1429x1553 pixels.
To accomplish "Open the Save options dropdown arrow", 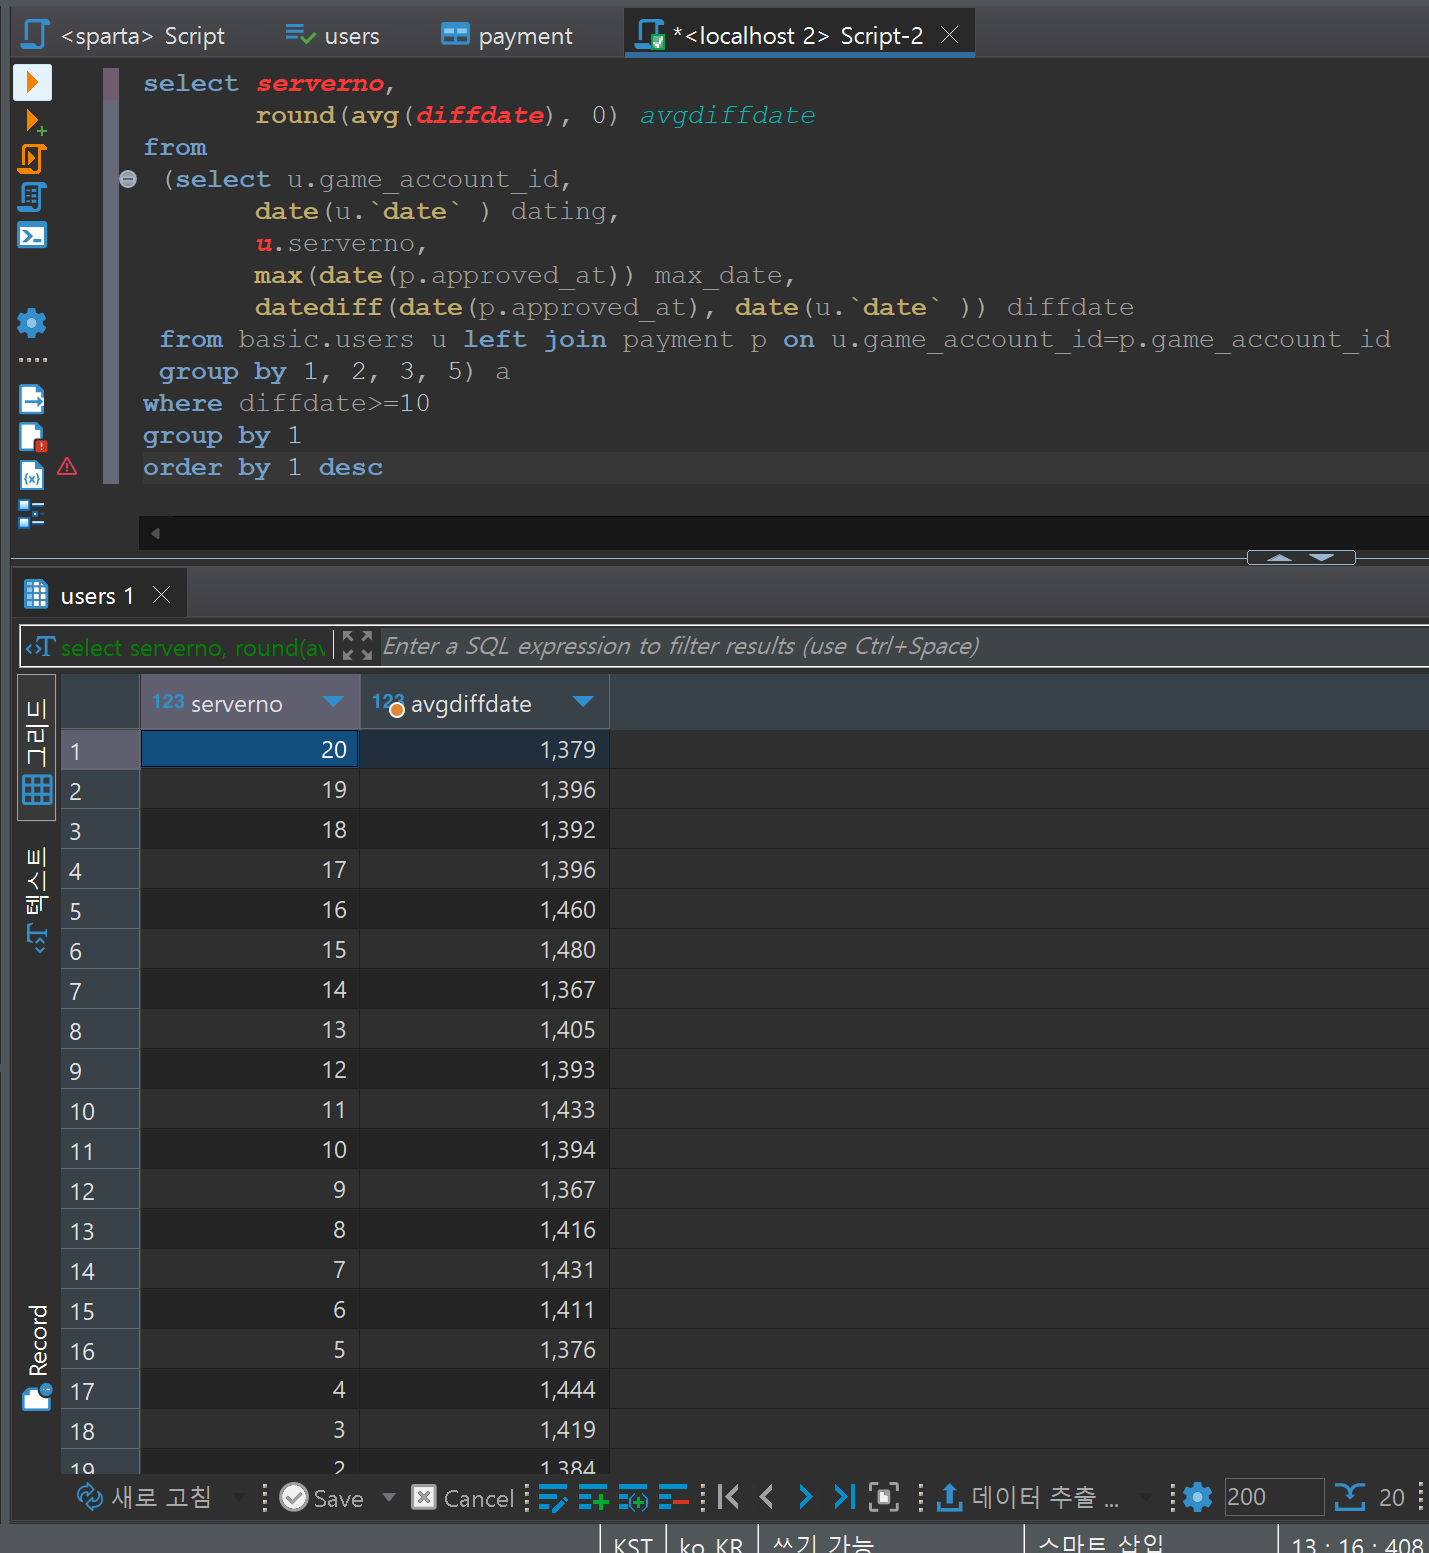I will pyautogui.click(x=389, y=1497).
